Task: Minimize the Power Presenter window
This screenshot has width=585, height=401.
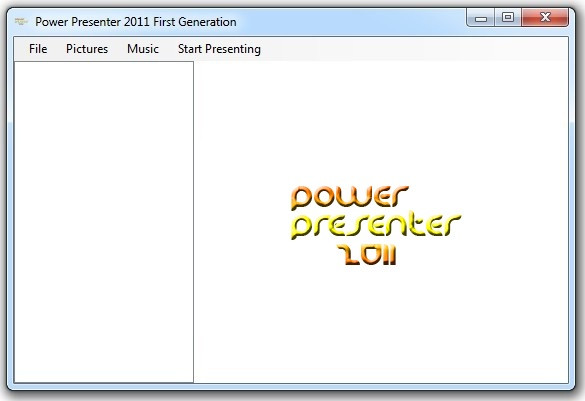Action: point(481,18)
